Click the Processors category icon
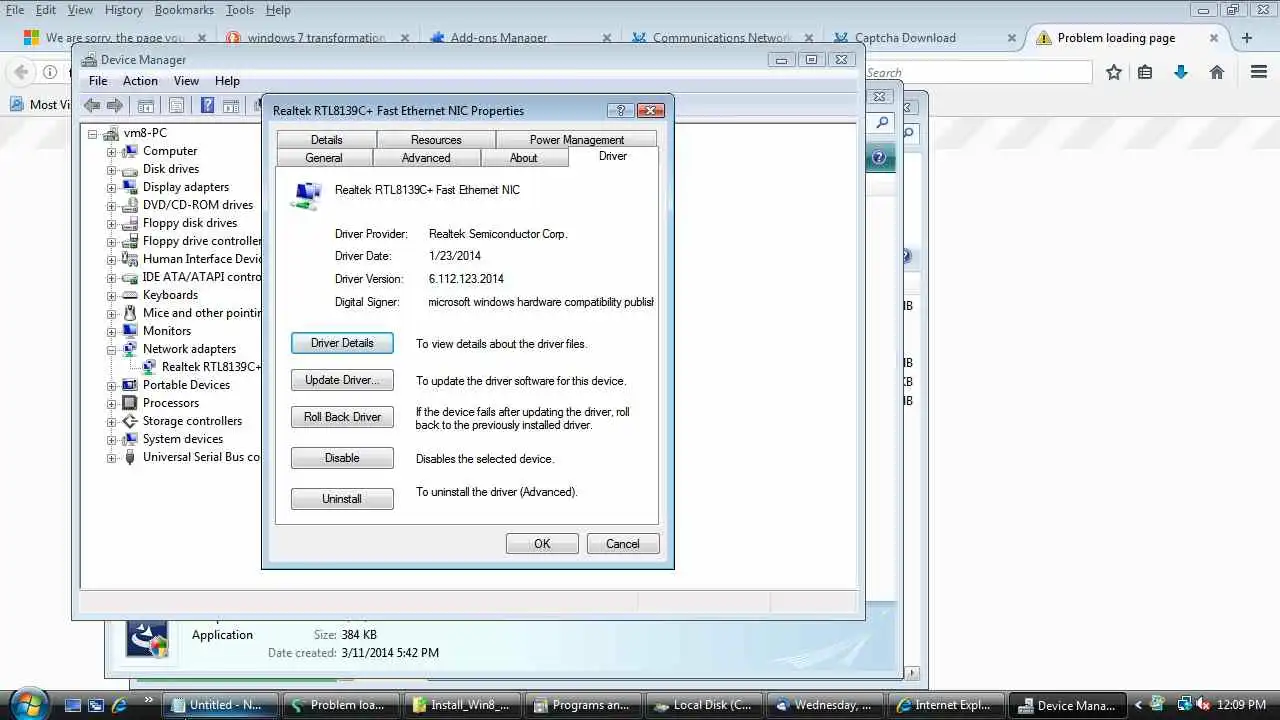 point(129,403)
